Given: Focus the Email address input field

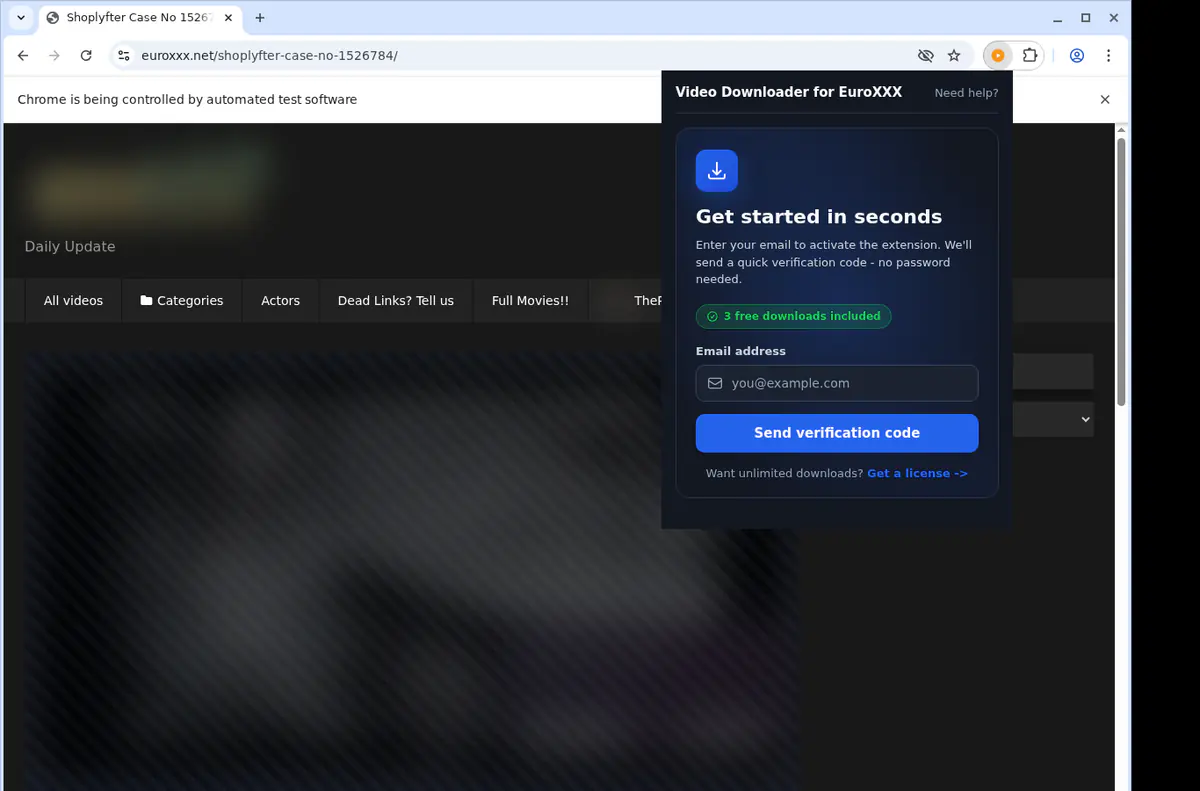Looking at the screenshot, I should 837,383.
